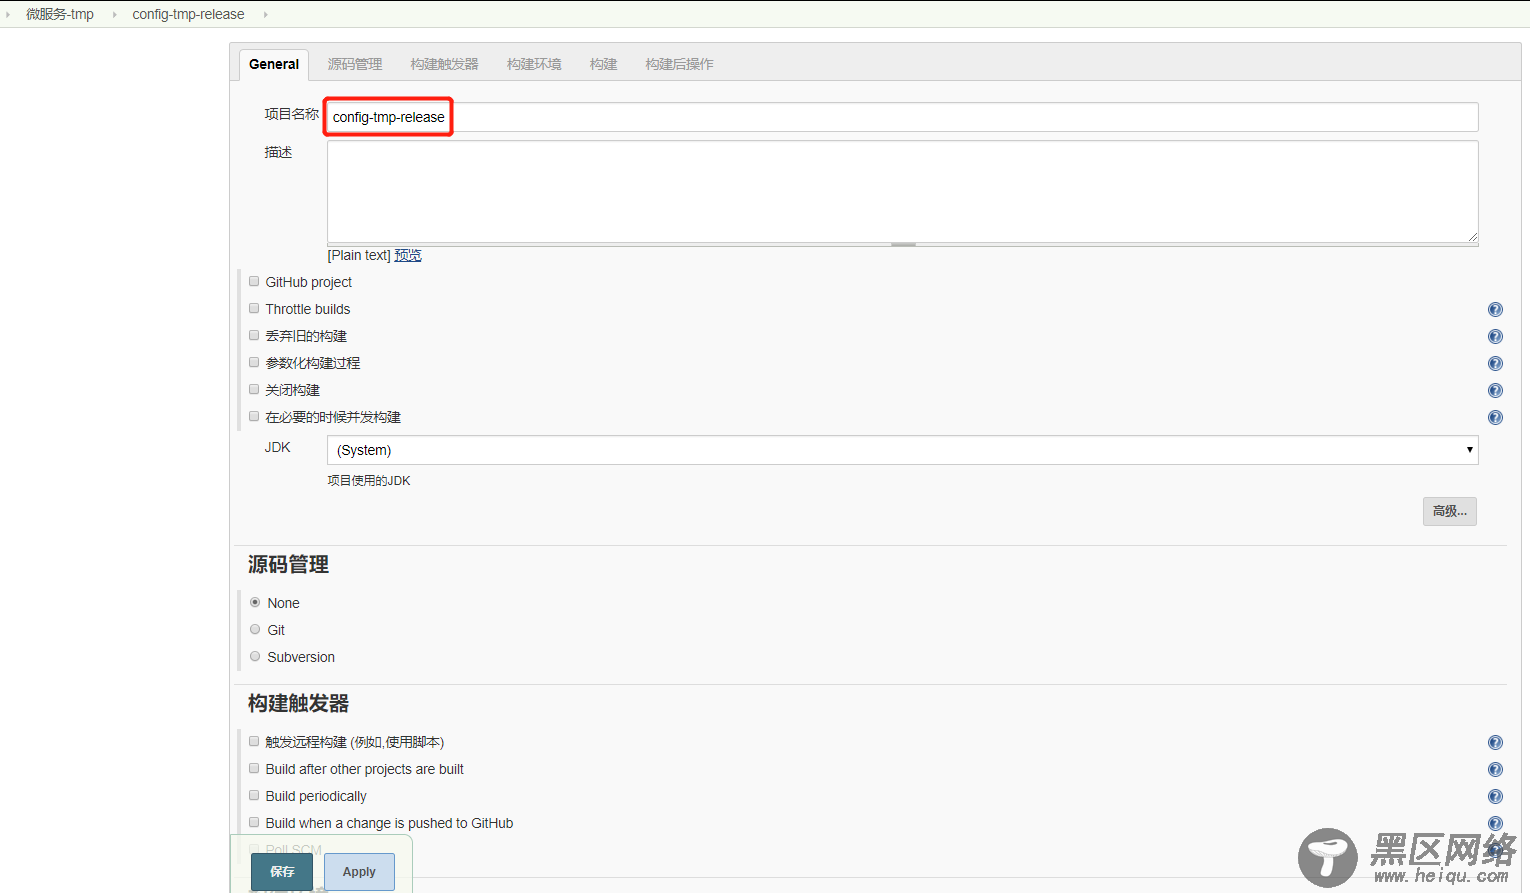Check the 参数化构建过程 option
Image resolution: width=1530 pixels, height=893 pixels.
[x=254, y=363]
